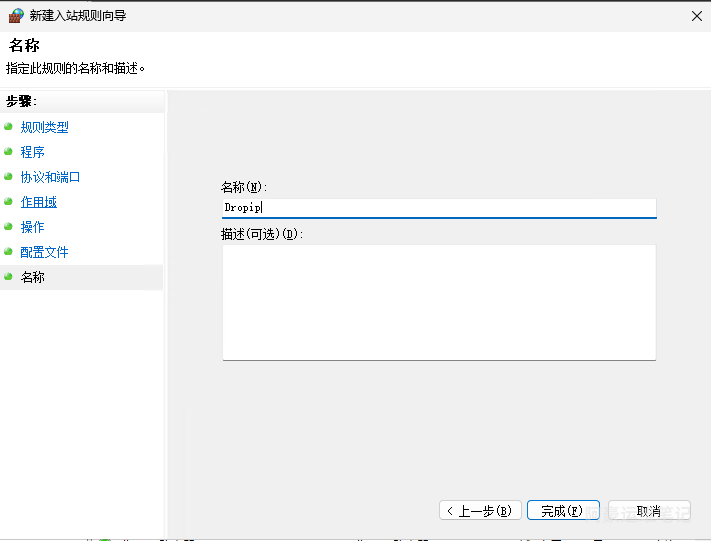Click the green bullet beside 协议和端口
The height and width of the screenshot is (541, 711).
(x=9, y=177)
